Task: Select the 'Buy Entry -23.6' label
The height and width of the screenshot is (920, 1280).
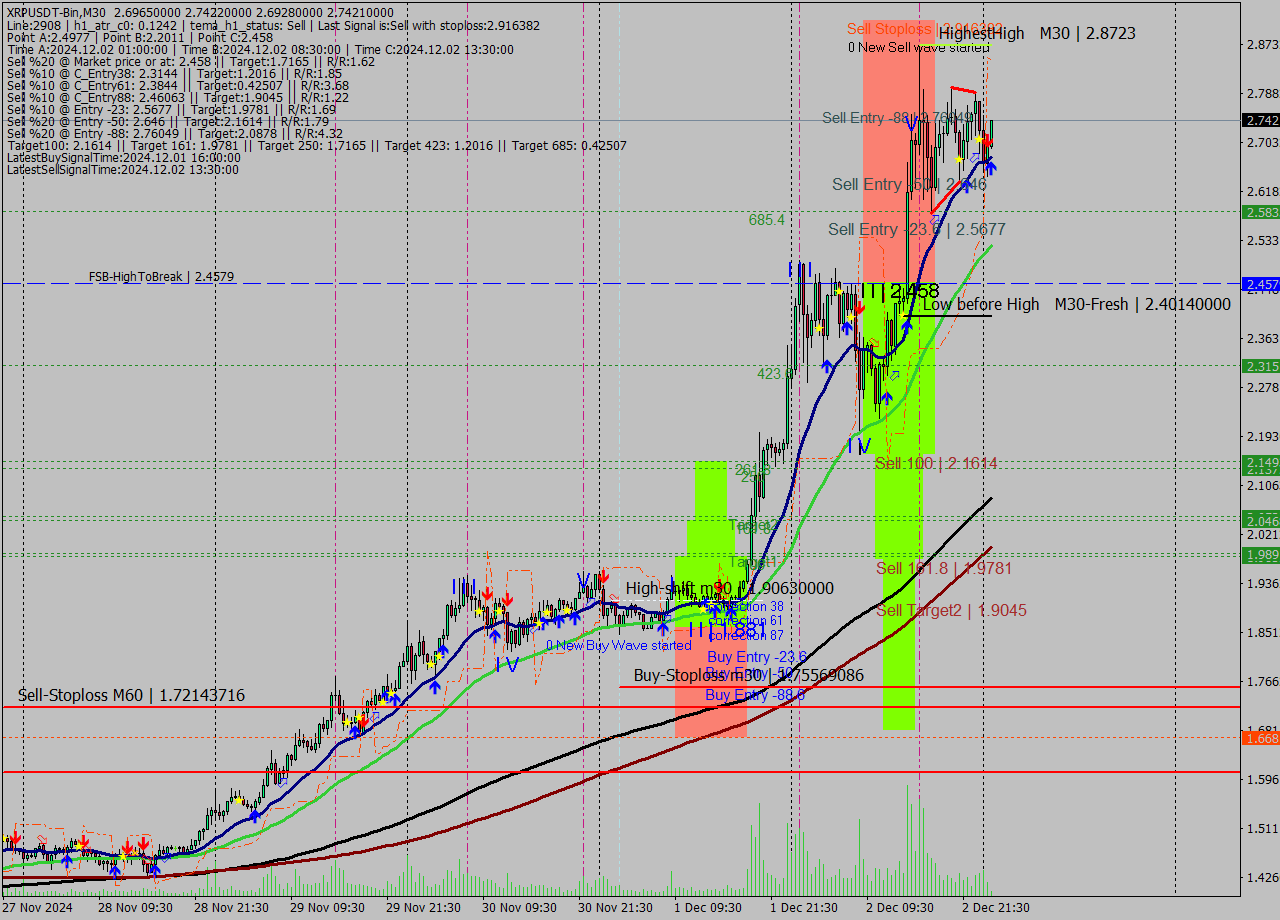Action: click(756, 656)
